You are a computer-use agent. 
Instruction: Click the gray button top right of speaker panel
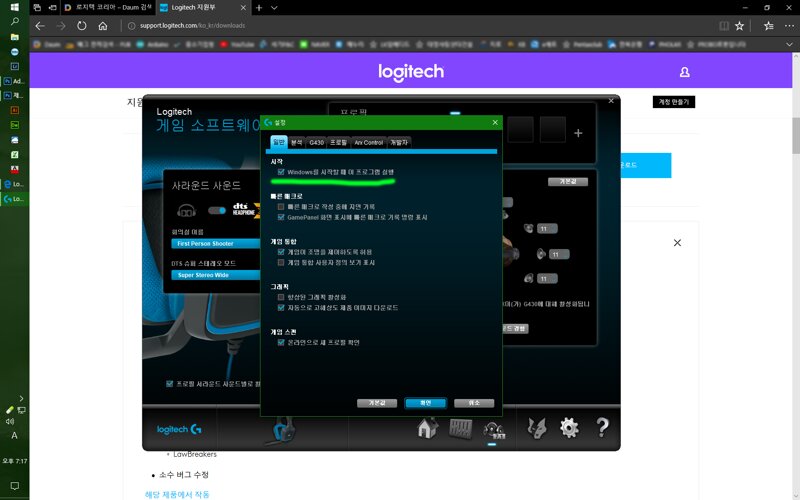point(568,182)
